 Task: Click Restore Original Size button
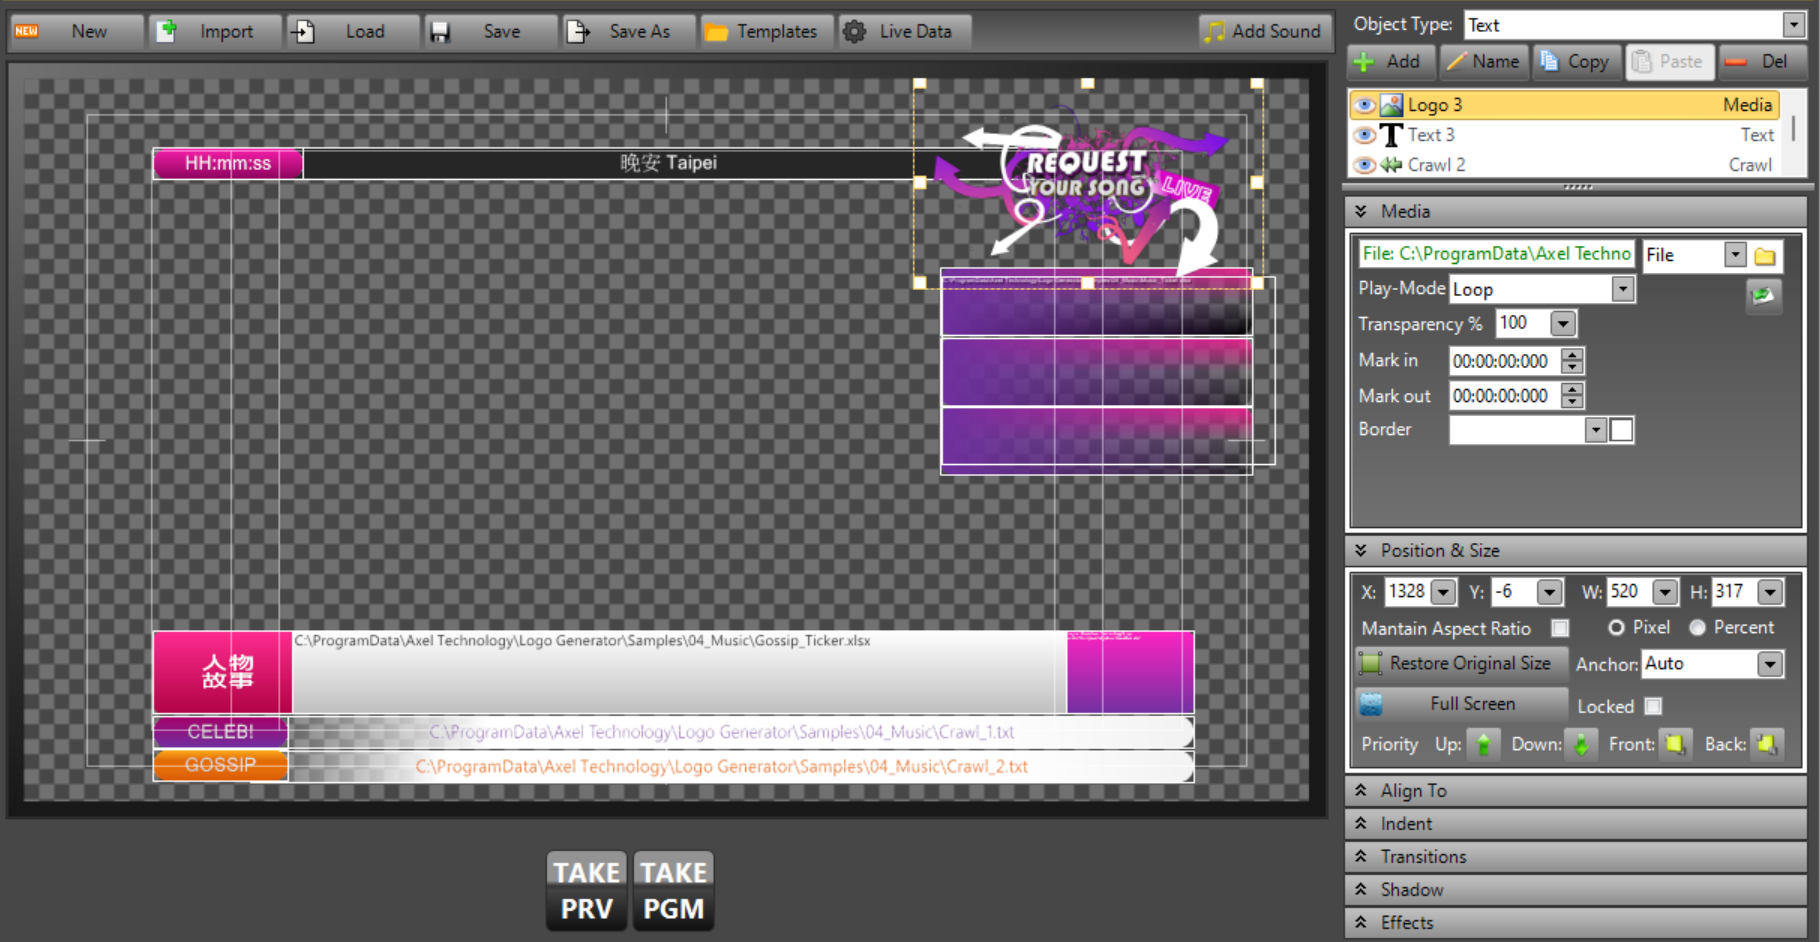[1460, 663]
